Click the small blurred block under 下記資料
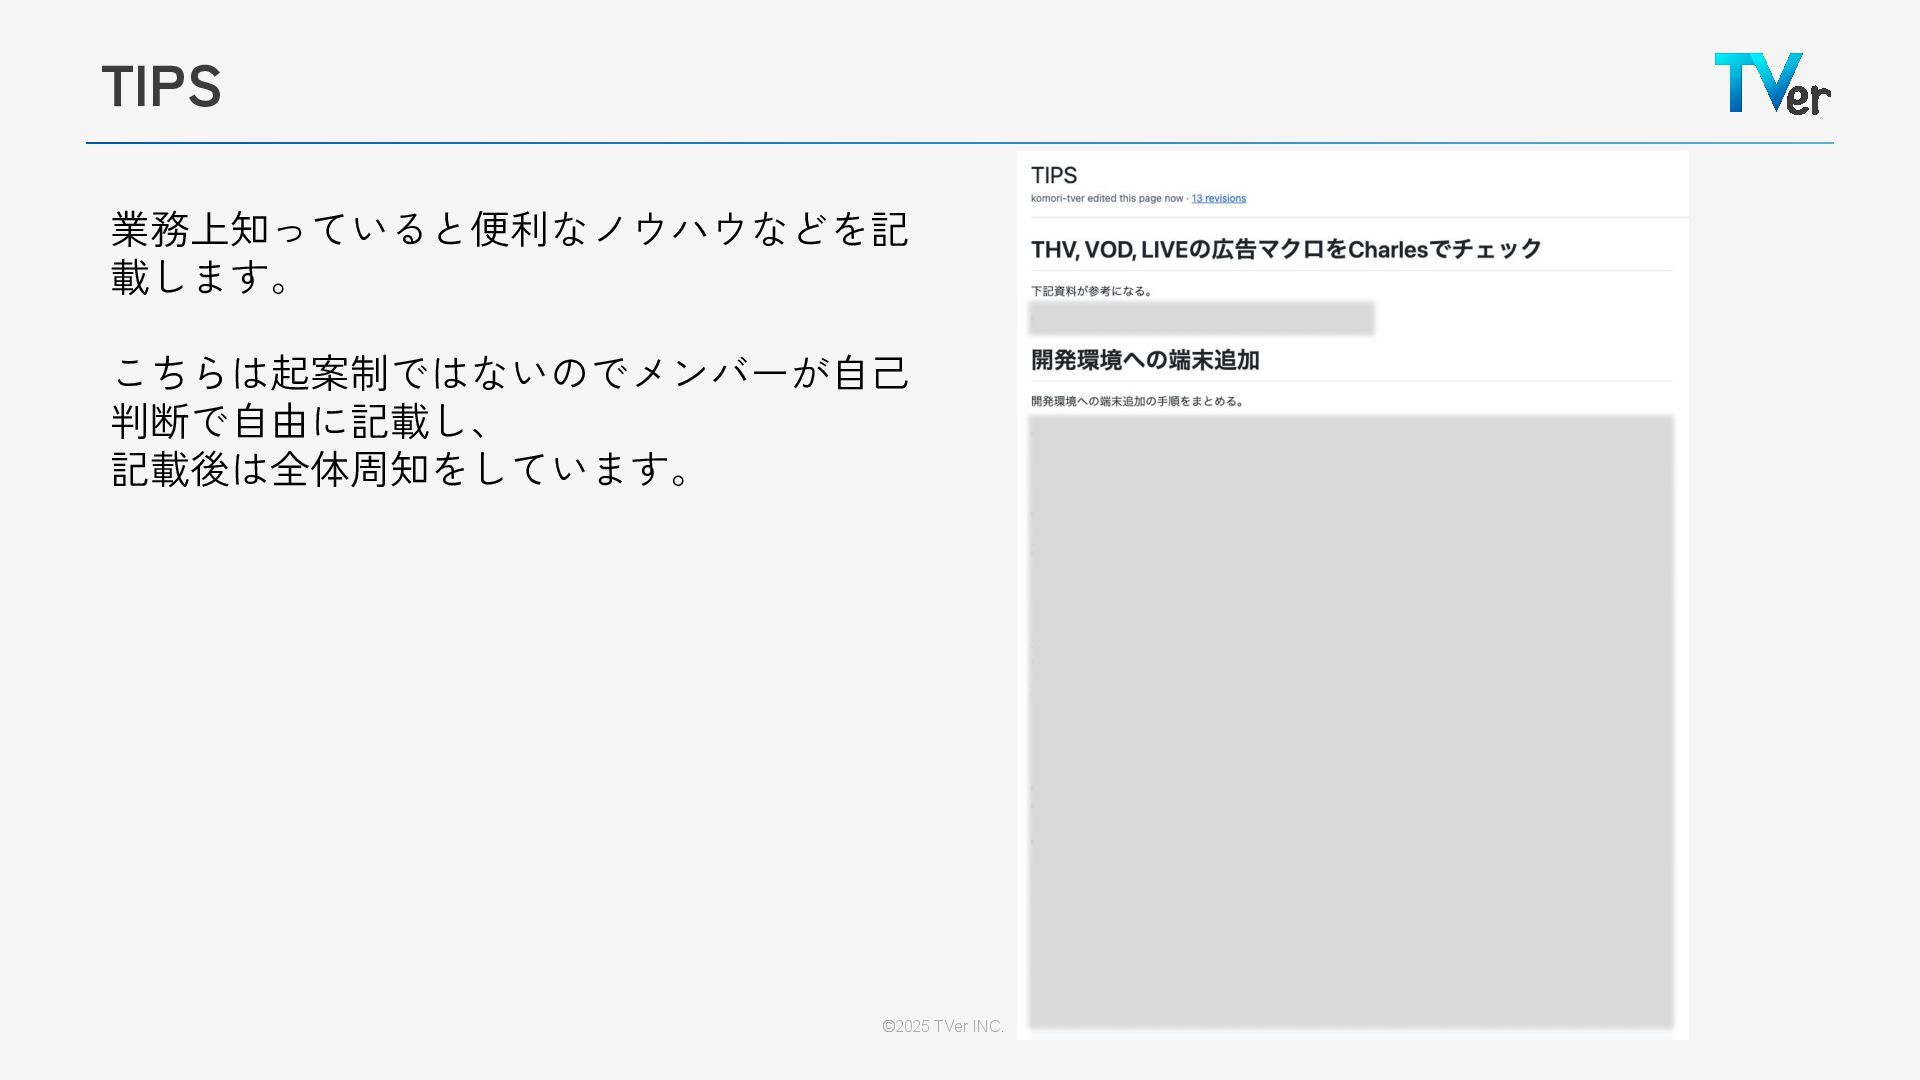1920x1080 pixels. point(1201,318)
